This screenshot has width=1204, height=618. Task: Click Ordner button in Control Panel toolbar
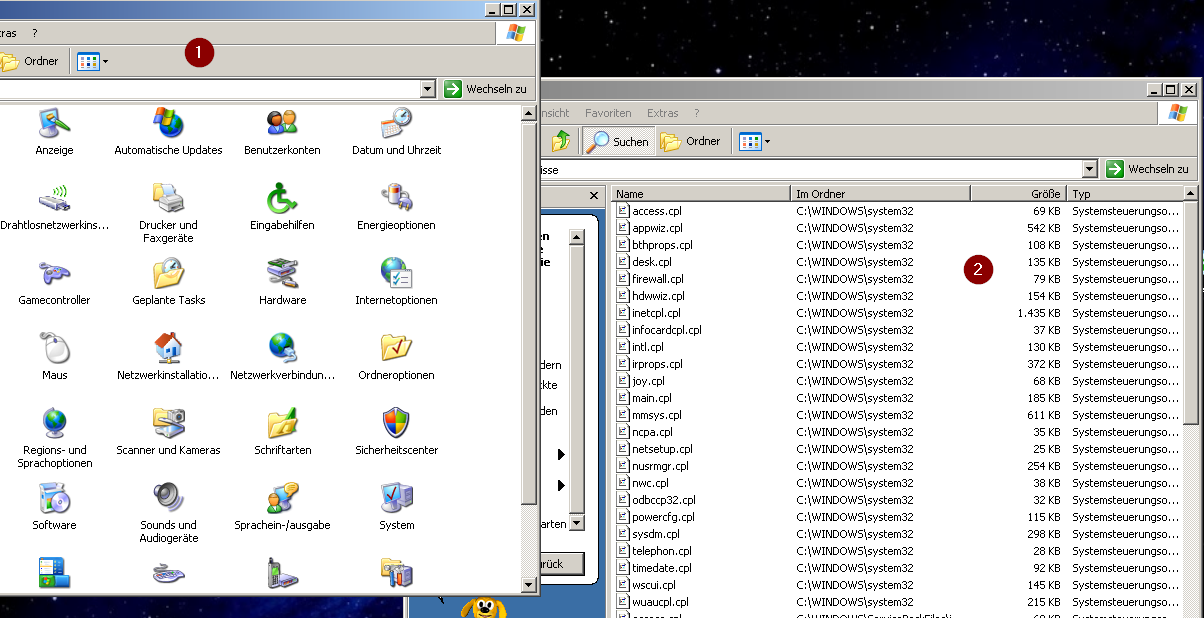(30, 61)
